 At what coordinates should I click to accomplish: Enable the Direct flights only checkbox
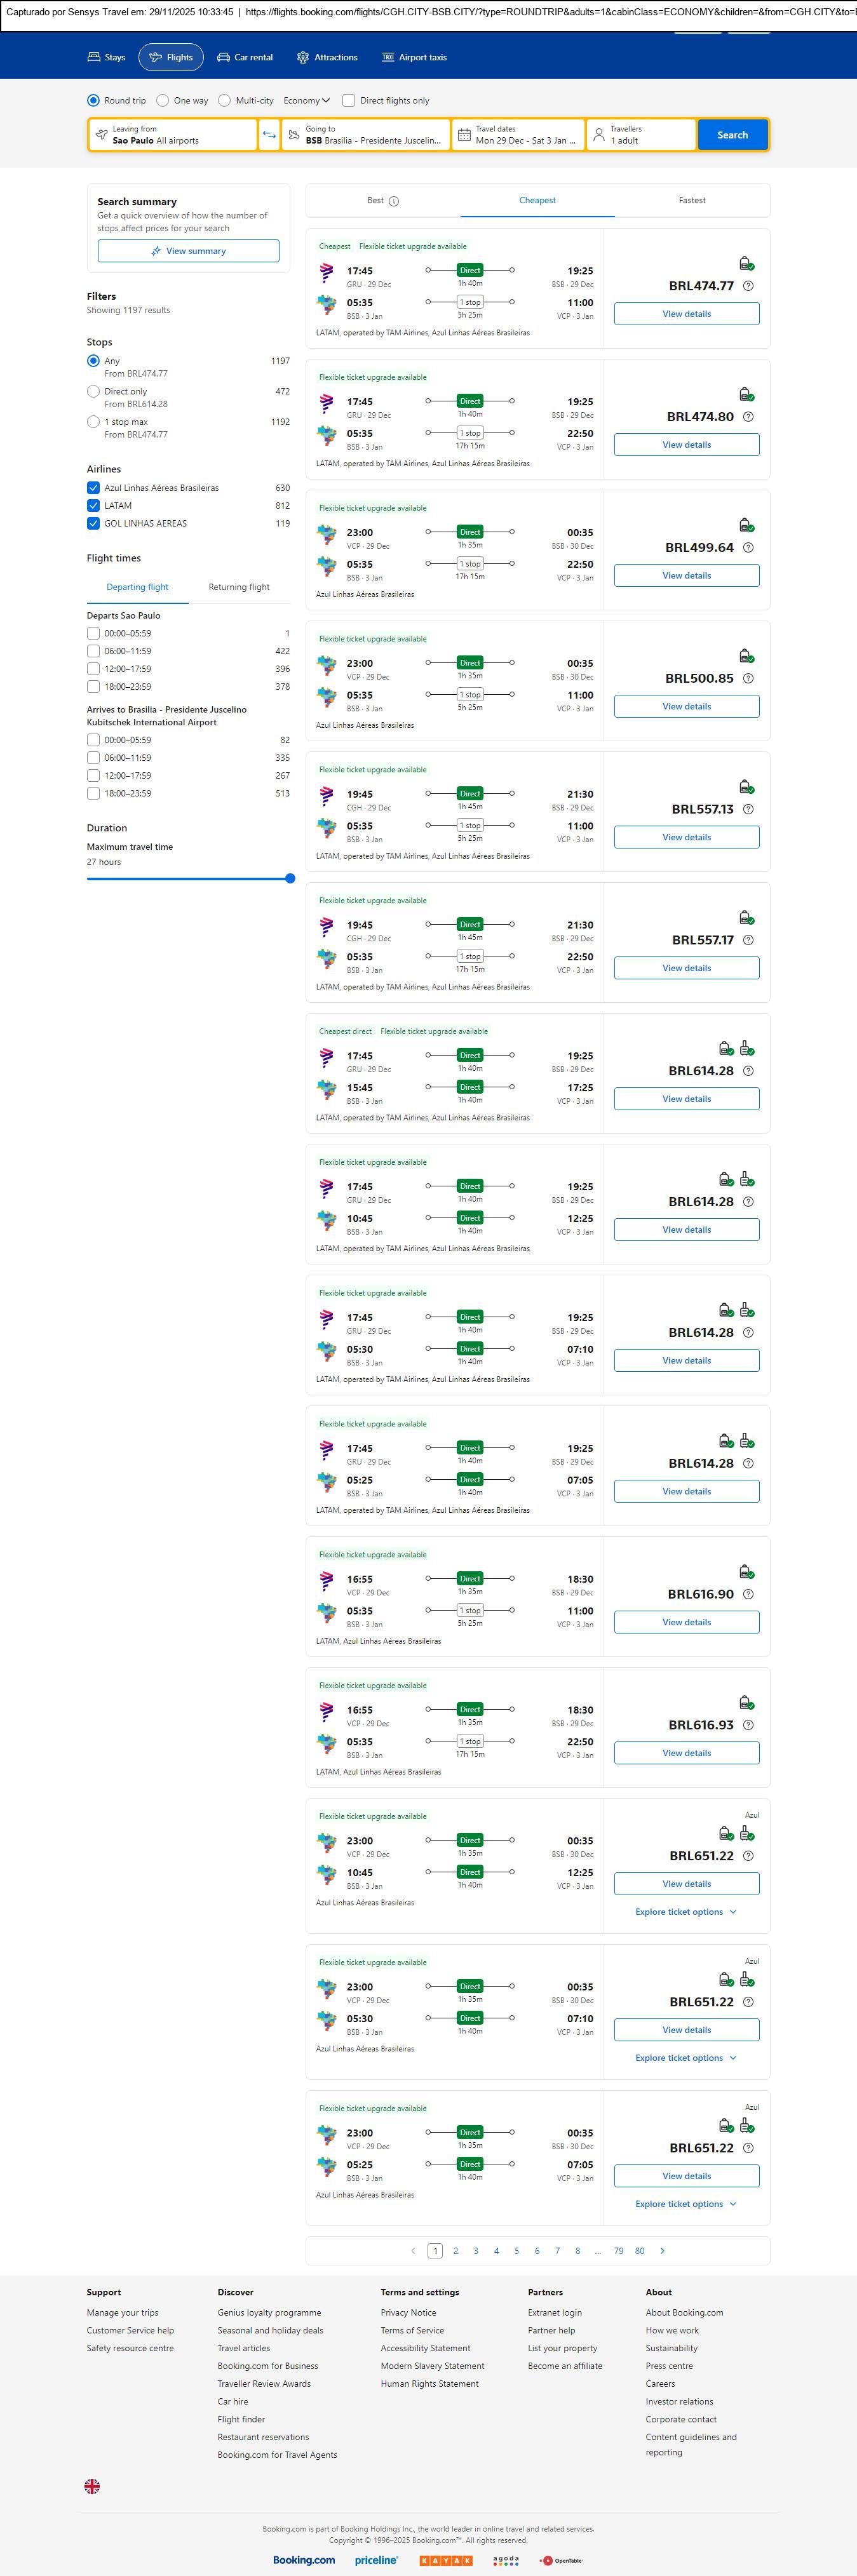pos(349,101)
